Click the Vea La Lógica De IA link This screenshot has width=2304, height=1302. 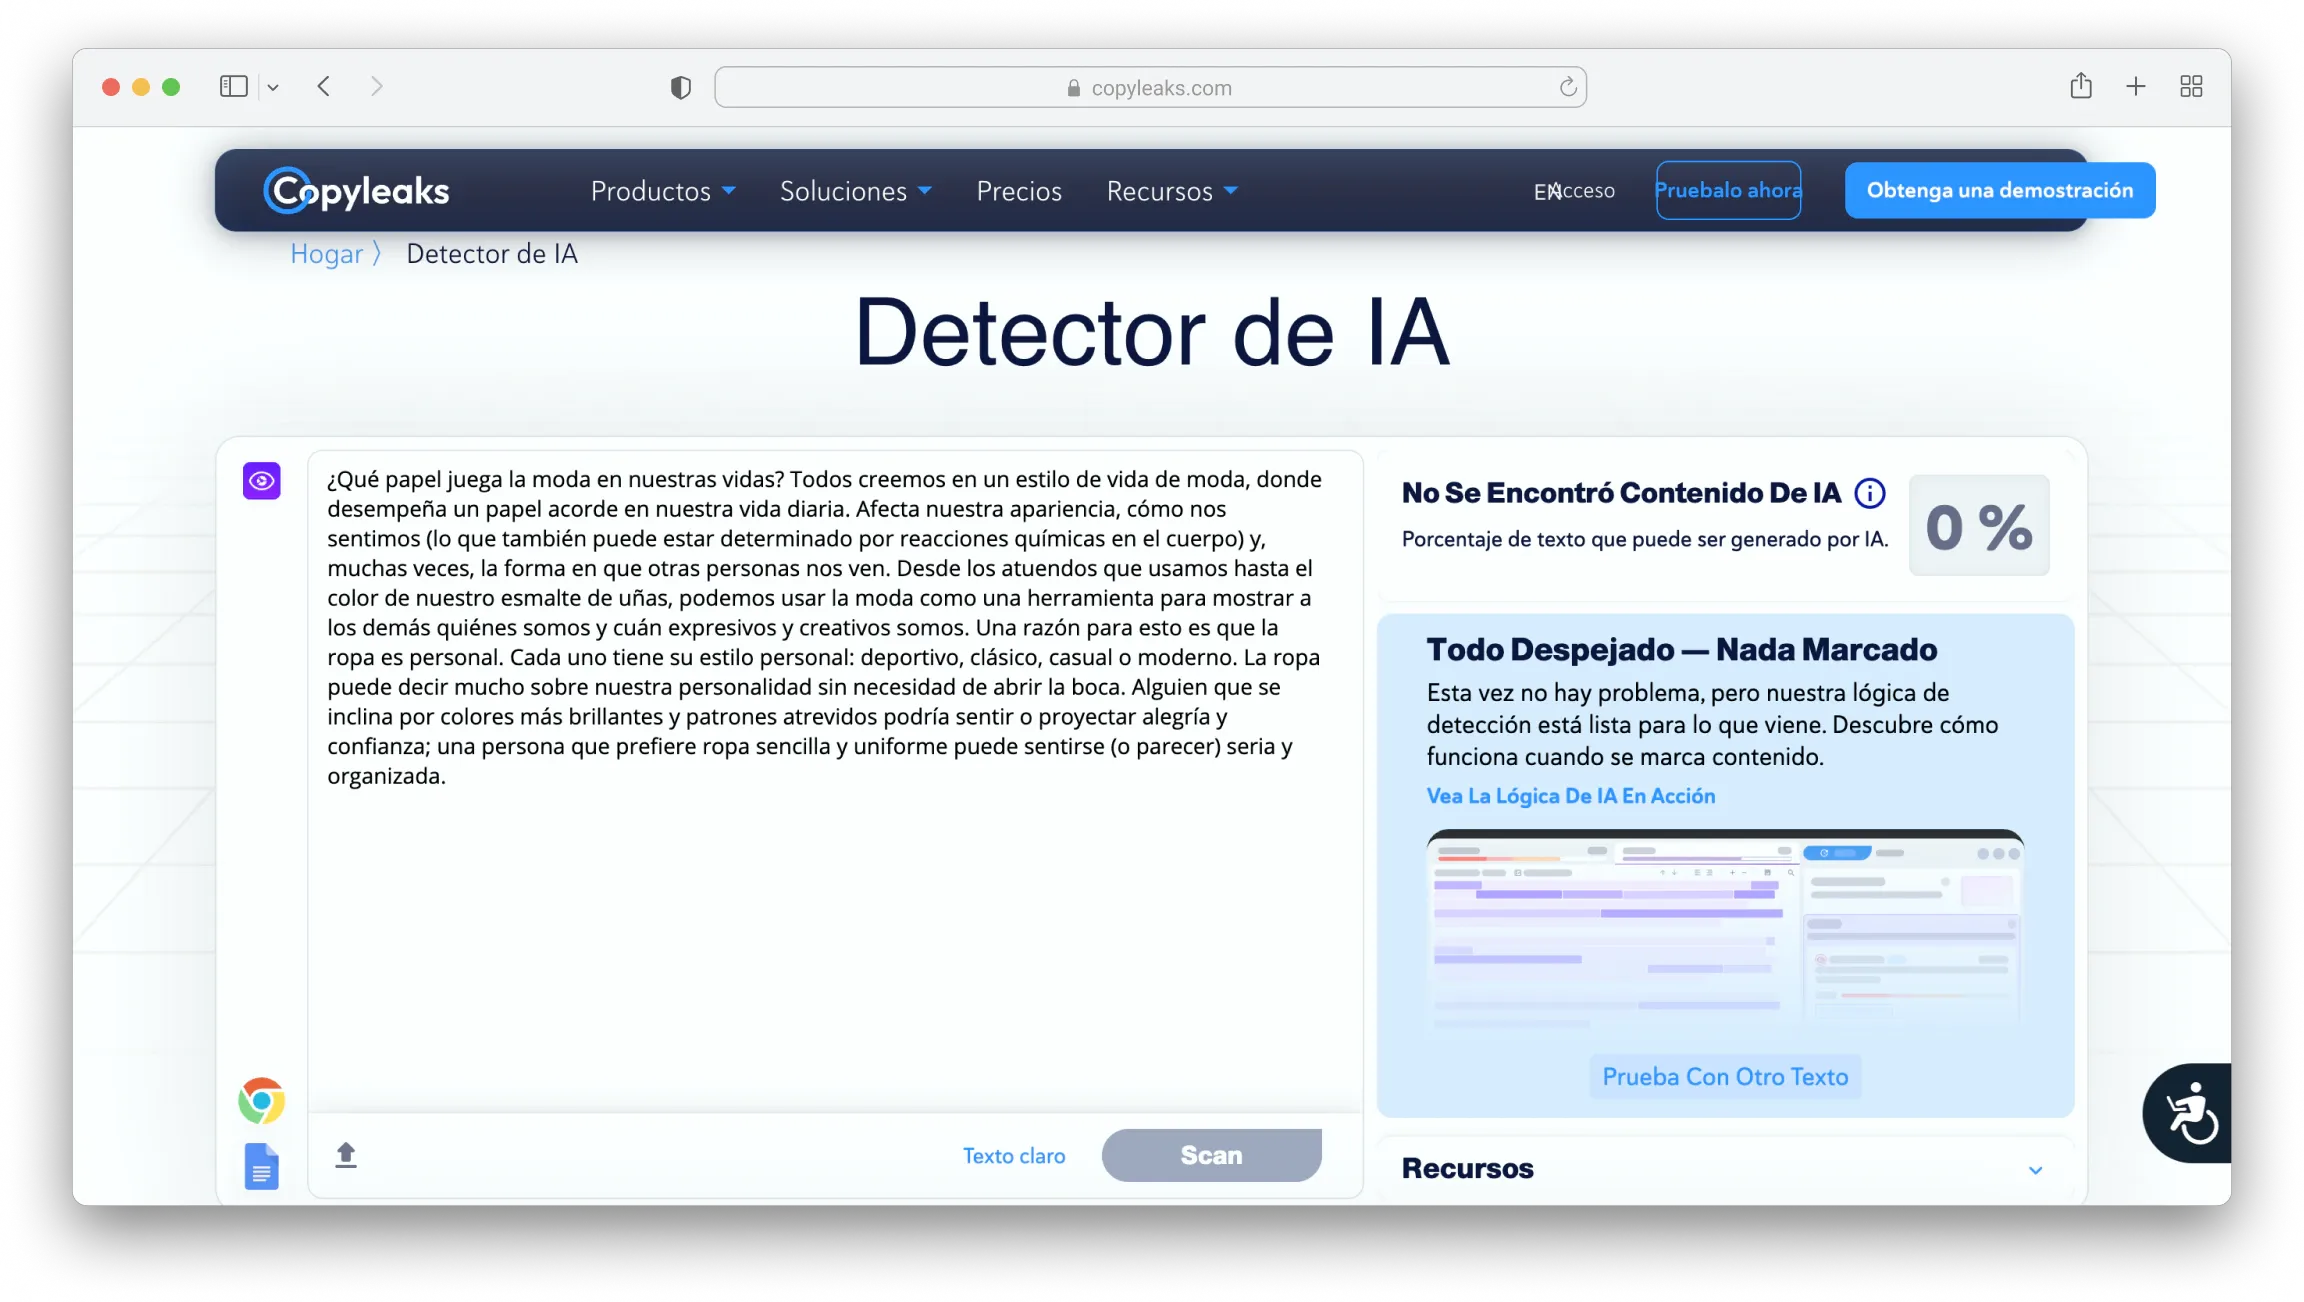pyautogui.click(x=1570, y=796)
